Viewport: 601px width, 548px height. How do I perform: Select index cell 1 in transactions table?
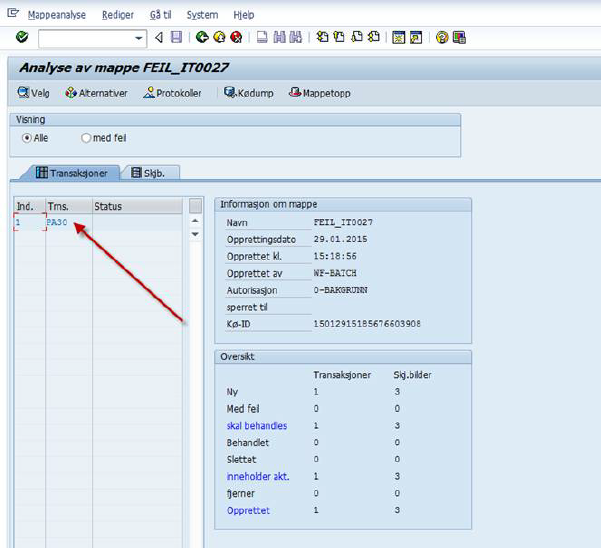[x=30, y=222]
